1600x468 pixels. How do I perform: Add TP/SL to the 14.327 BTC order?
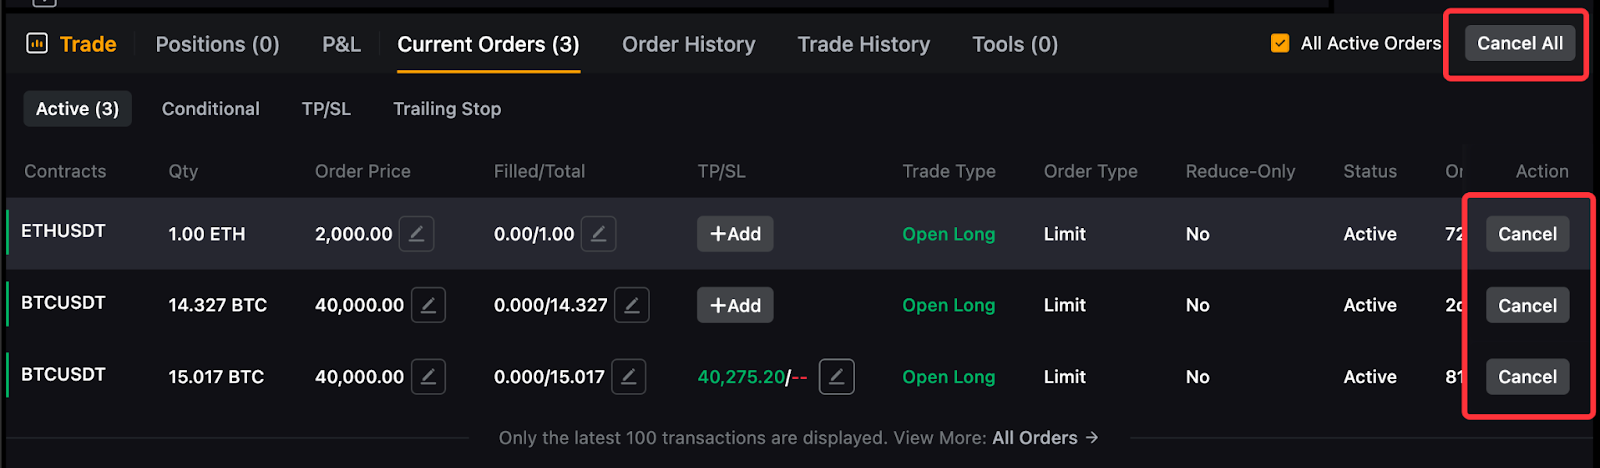click(735, 305)
